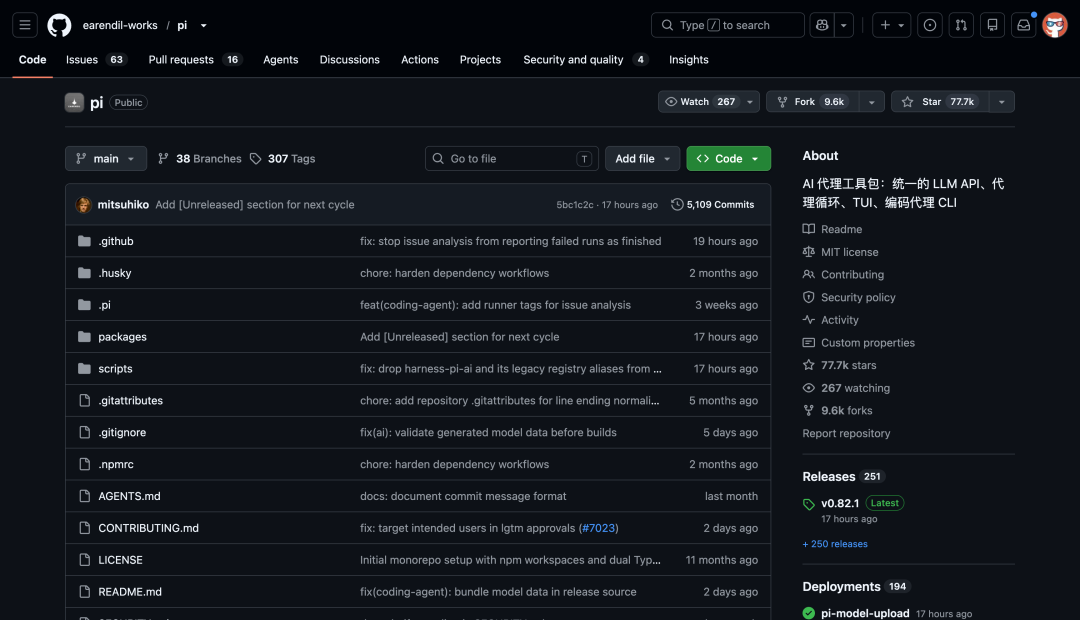View the 250 releases link

835,544
